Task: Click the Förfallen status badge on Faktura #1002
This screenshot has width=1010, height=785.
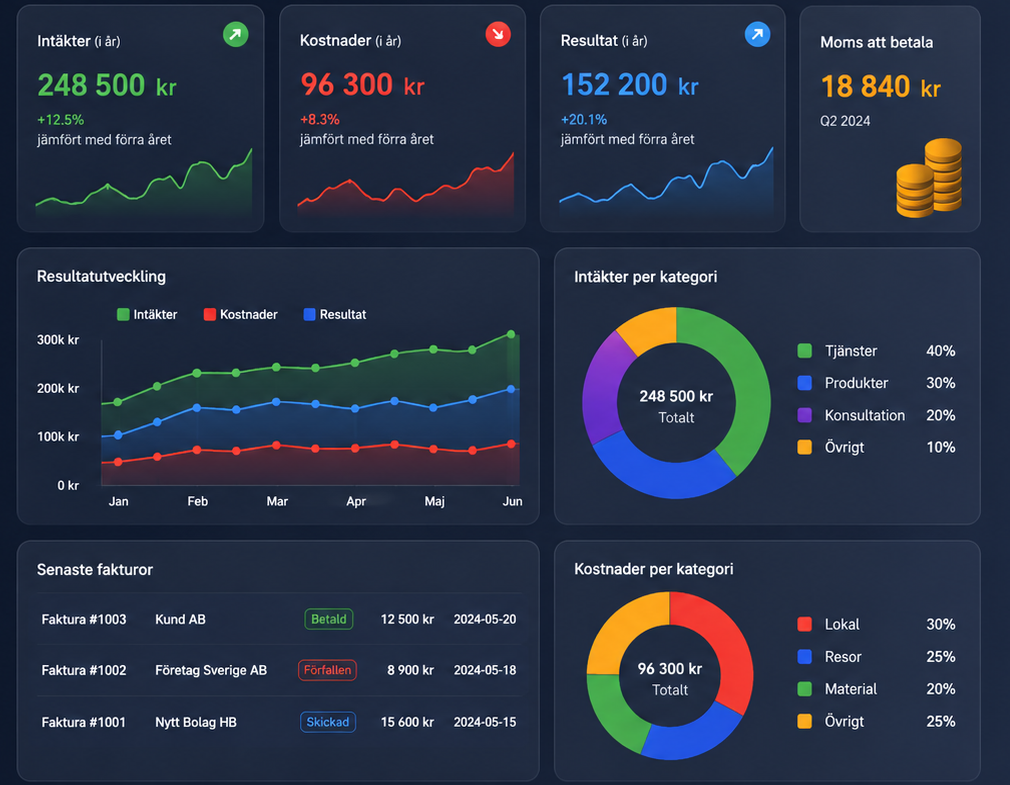Action: pyautogui.click(x=327, y=670)
